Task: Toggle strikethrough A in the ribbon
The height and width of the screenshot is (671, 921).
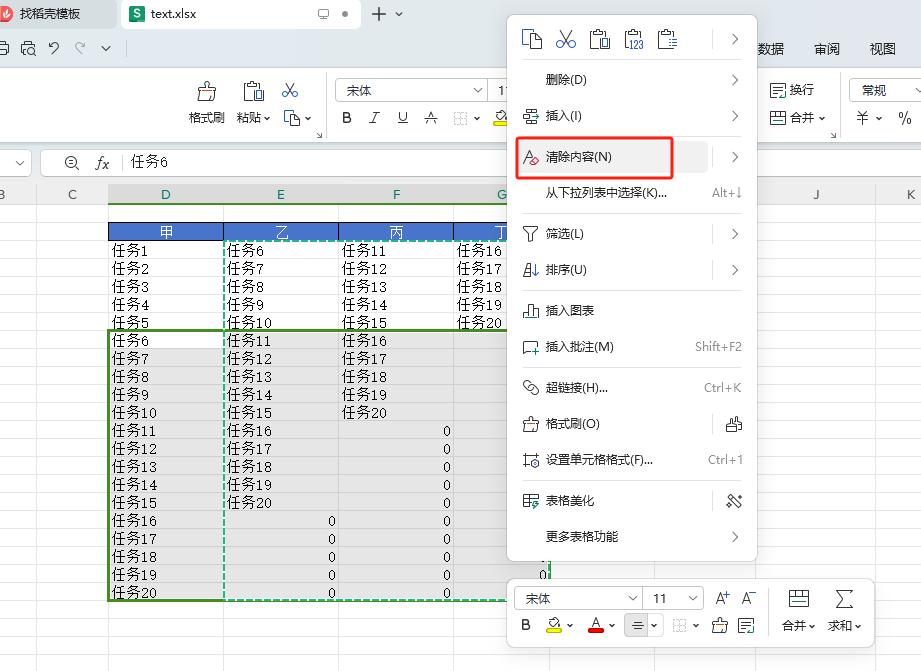Action: coord(431,118)
